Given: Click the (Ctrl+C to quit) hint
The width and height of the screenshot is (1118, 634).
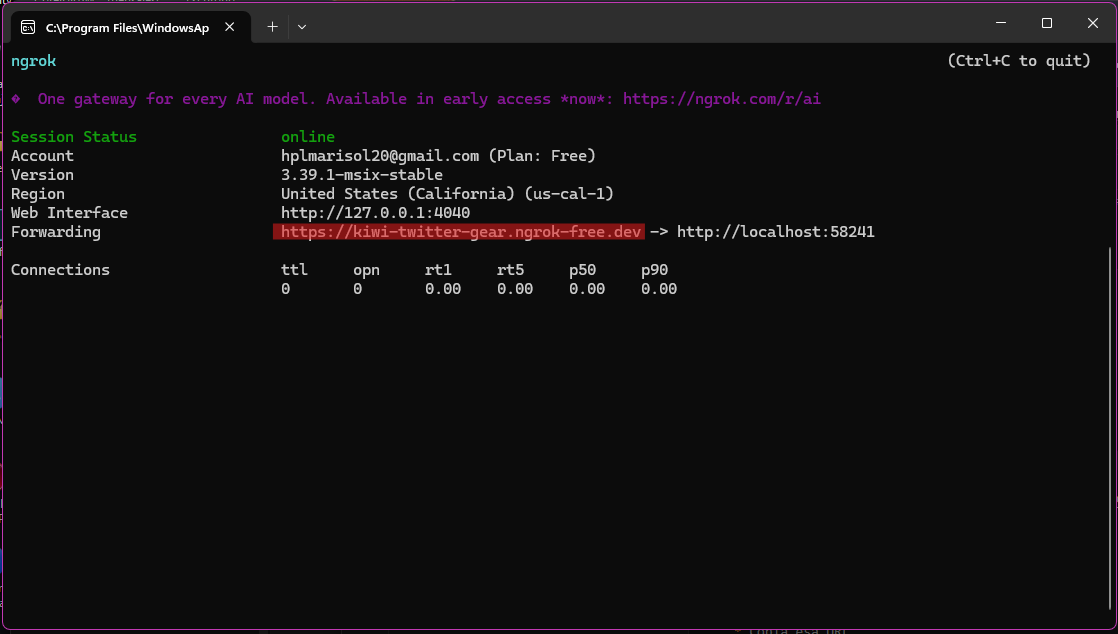Looking at the screenshot, I should (x=1019, y=61).
